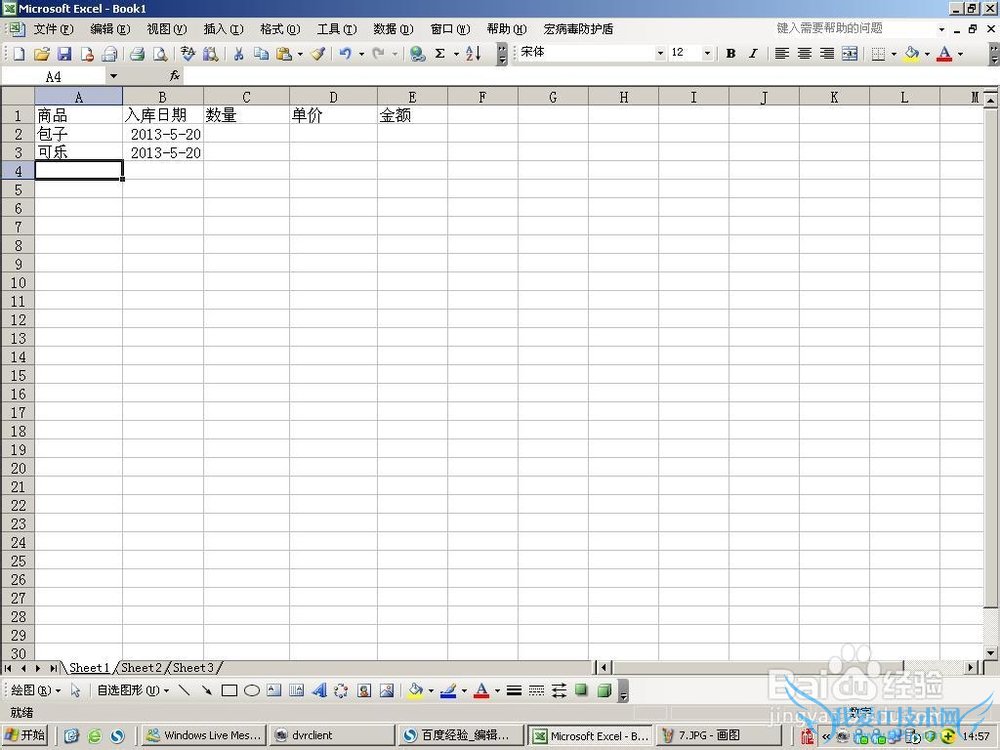Click the Print Preview icon

coord(159,54)
